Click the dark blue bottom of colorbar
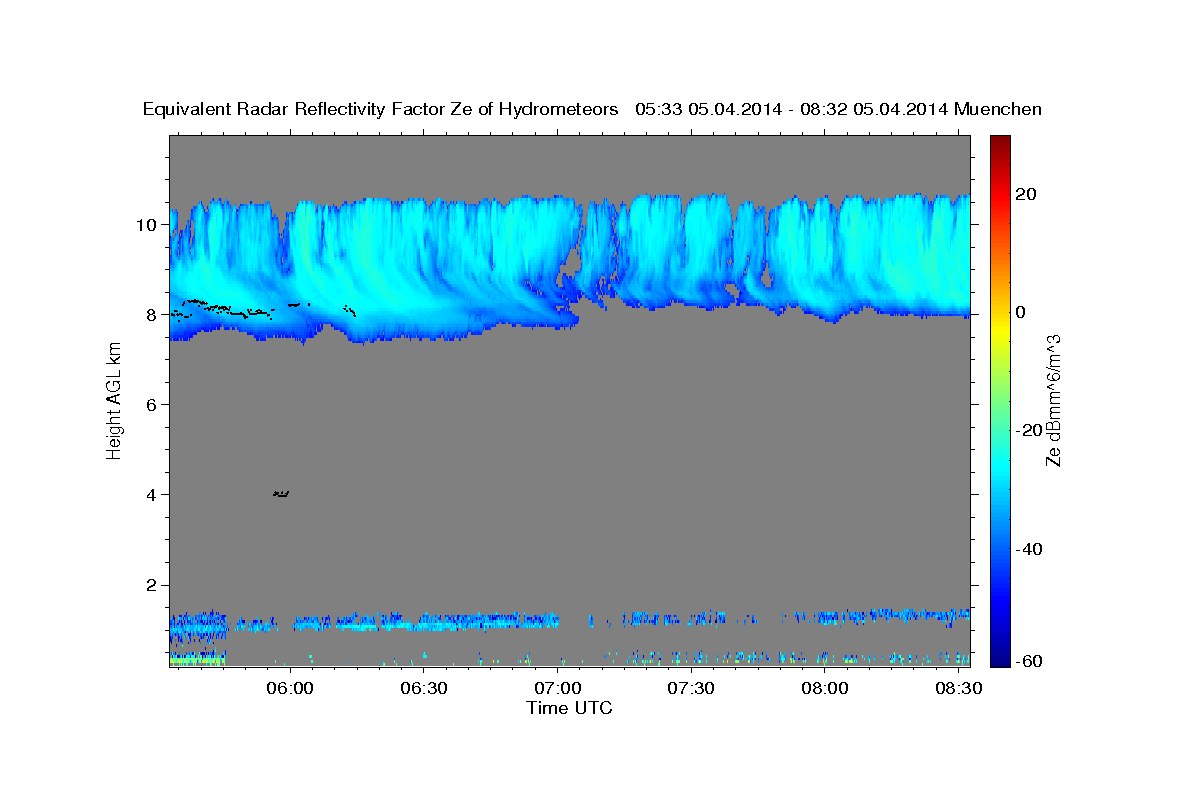Viewport: 1200px width, 800px height. (1001, 658)
